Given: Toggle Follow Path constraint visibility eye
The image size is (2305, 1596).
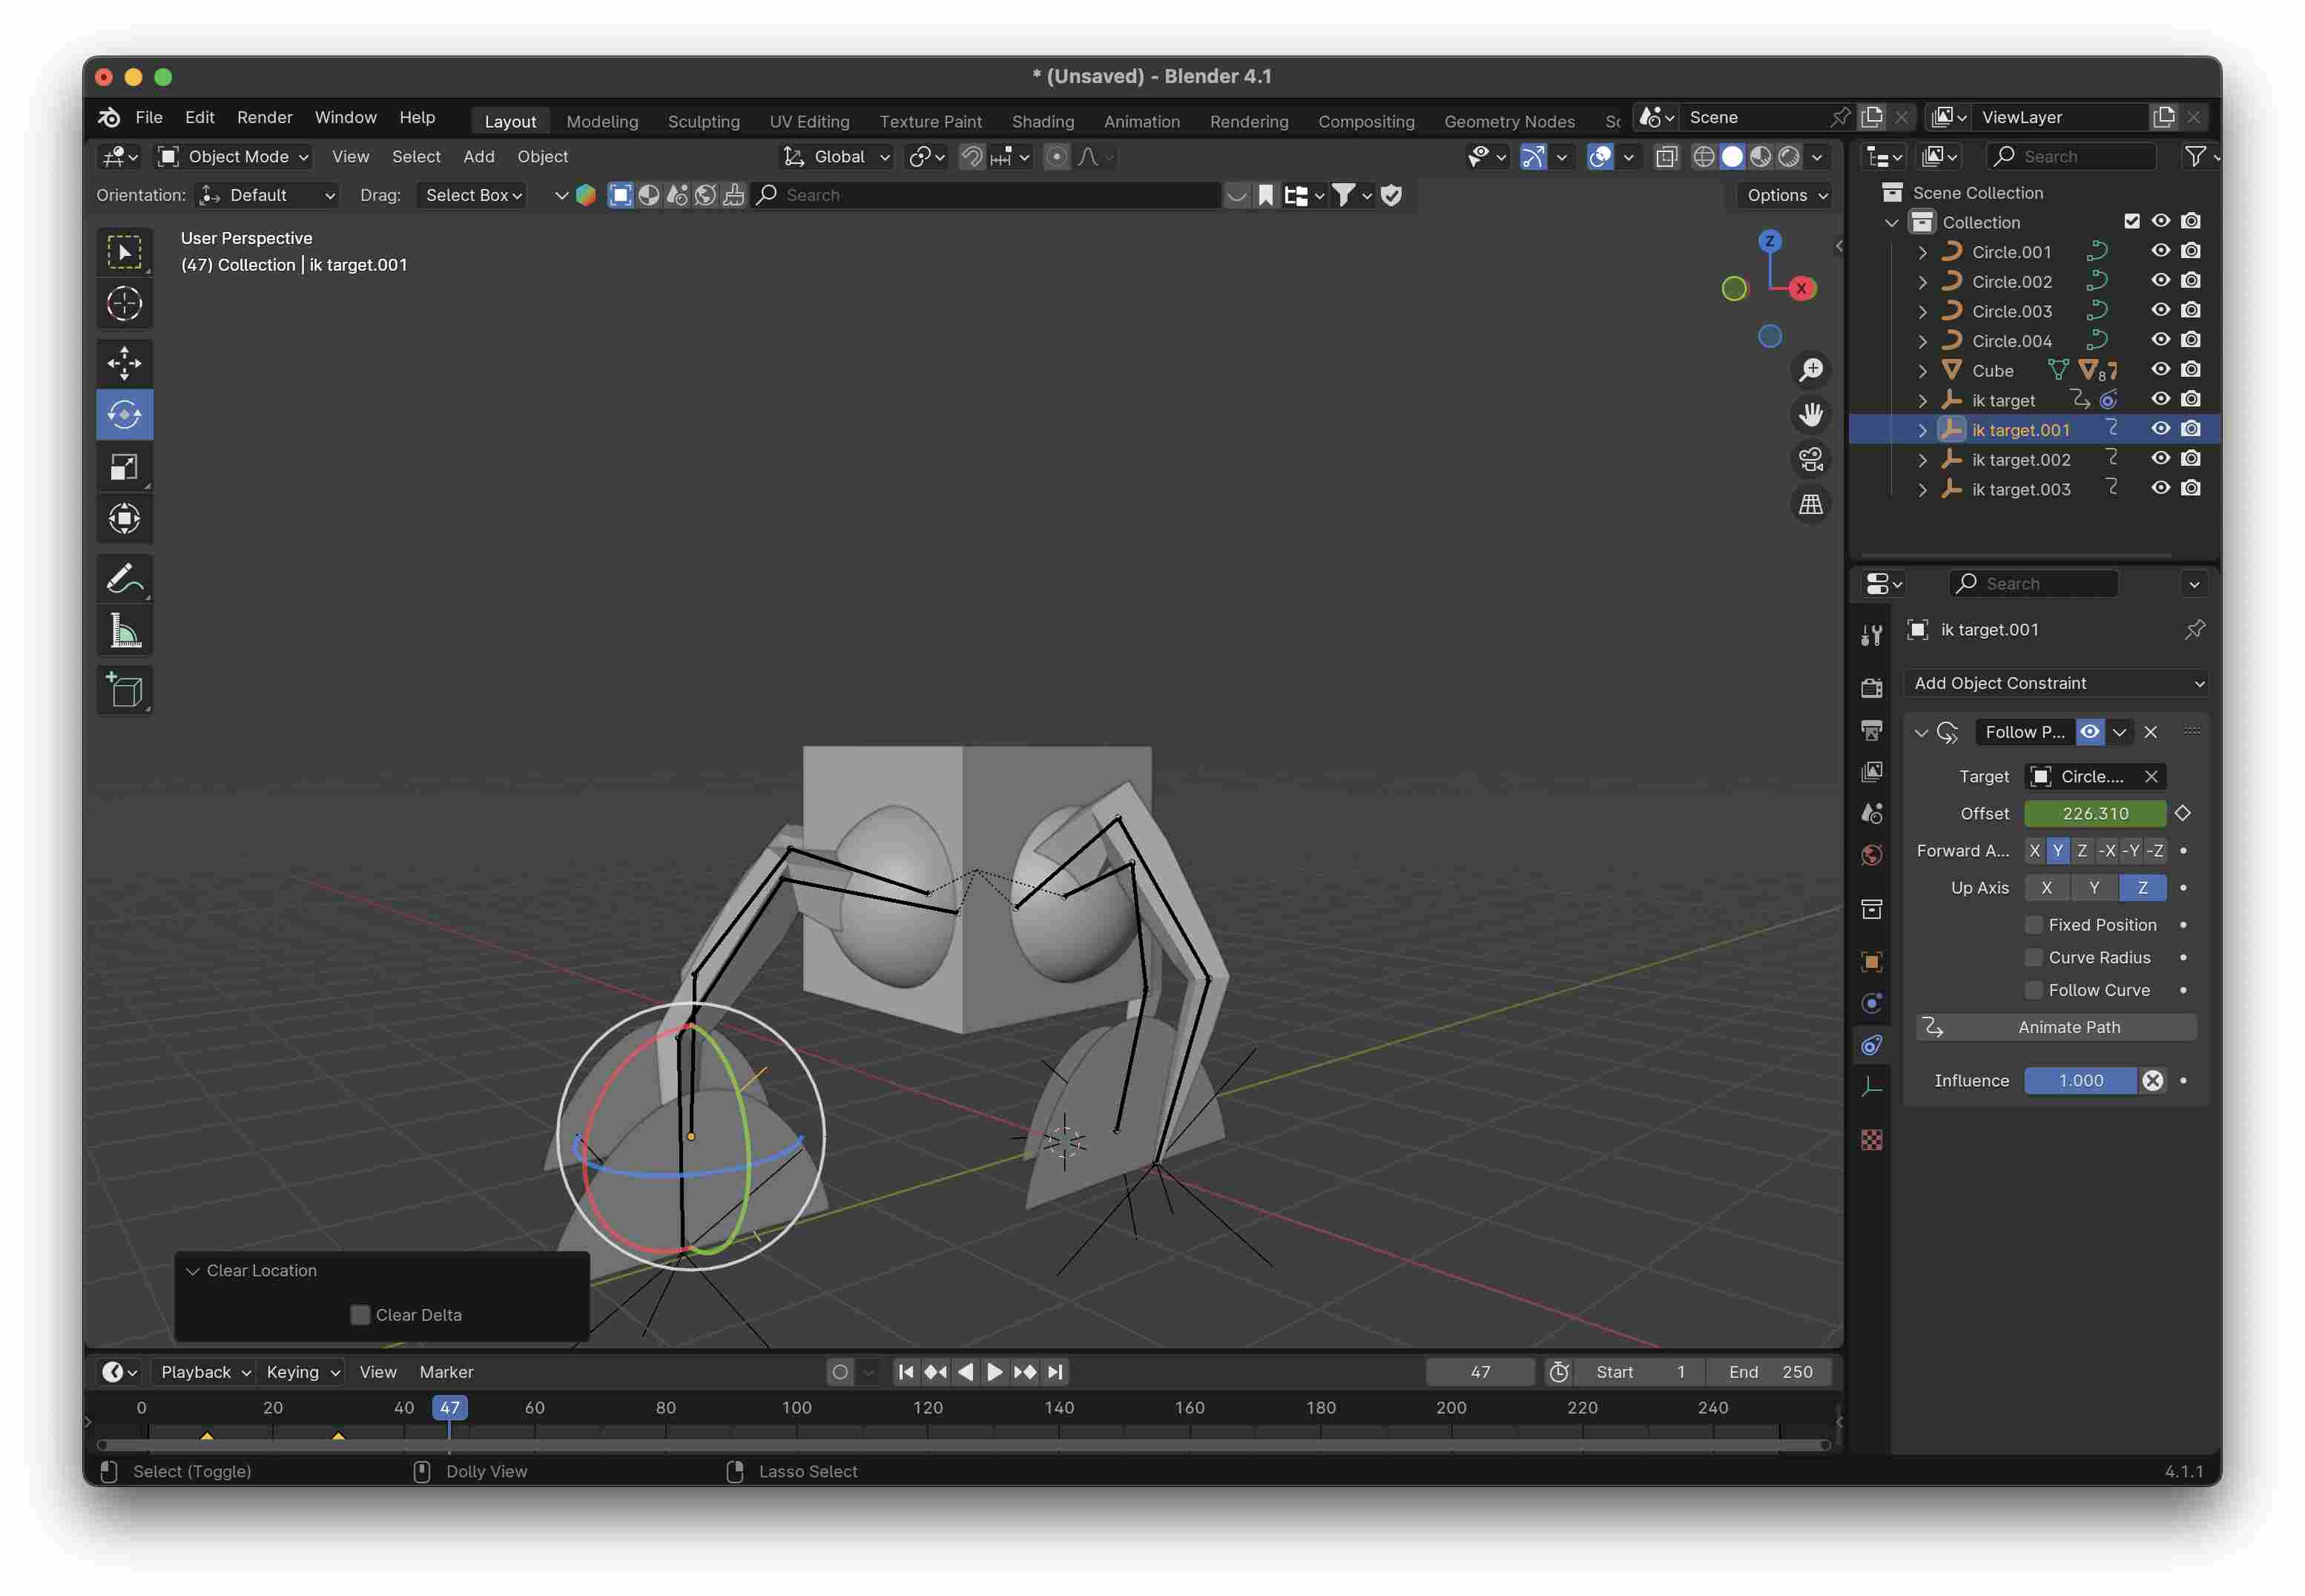Looking at the screenshot, I should 2089,732.
